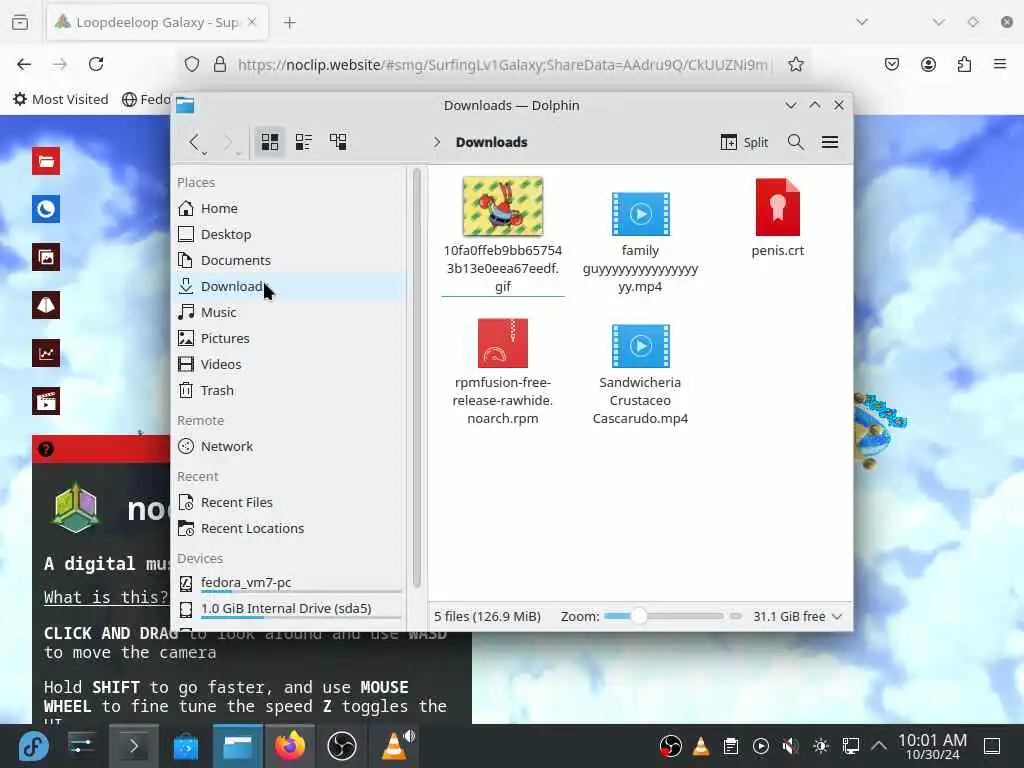Open the Home place in sidebar
Screen dimensions: 1024x768
pos(291,208)
